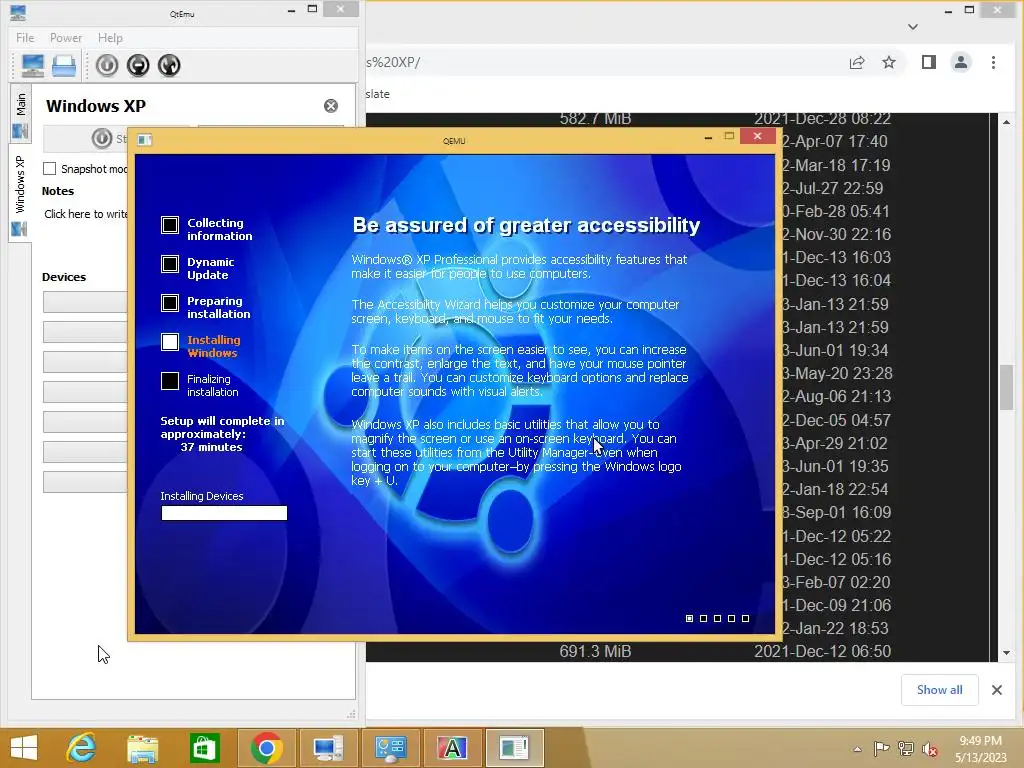The width and height of the screenshot is (1024, 768).
Task: Open the Help menu in QtEmu
Action: coord(110,38)
